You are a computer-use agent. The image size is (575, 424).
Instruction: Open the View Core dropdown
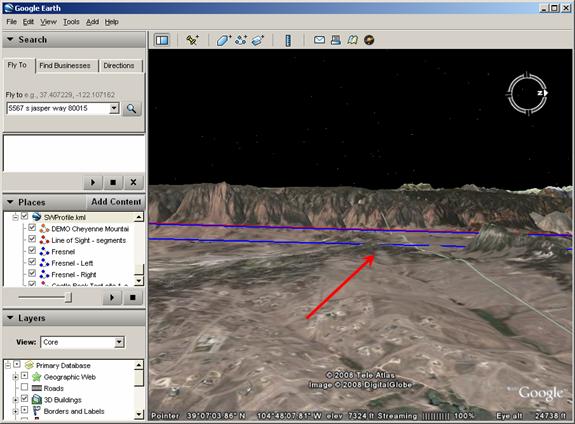point(119,342)
